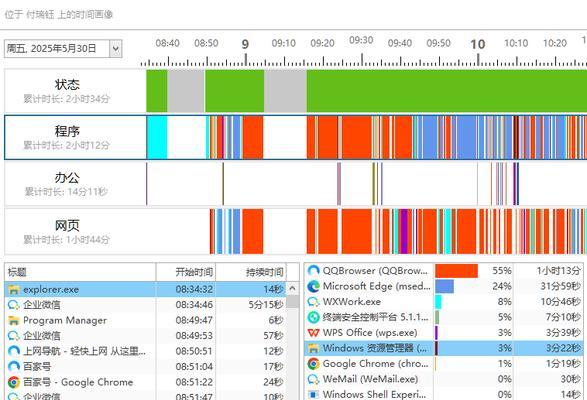Click the 10:20 time ruler label

555,43
